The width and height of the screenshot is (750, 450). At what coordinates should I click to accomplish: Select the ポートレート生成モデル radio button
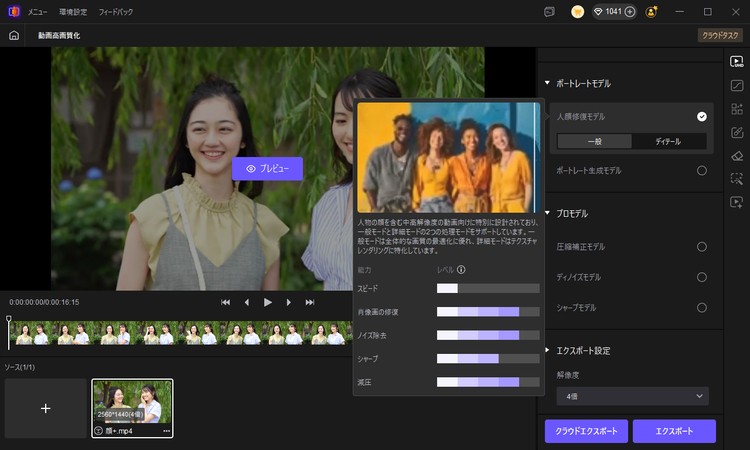click(x=702, y=171)
